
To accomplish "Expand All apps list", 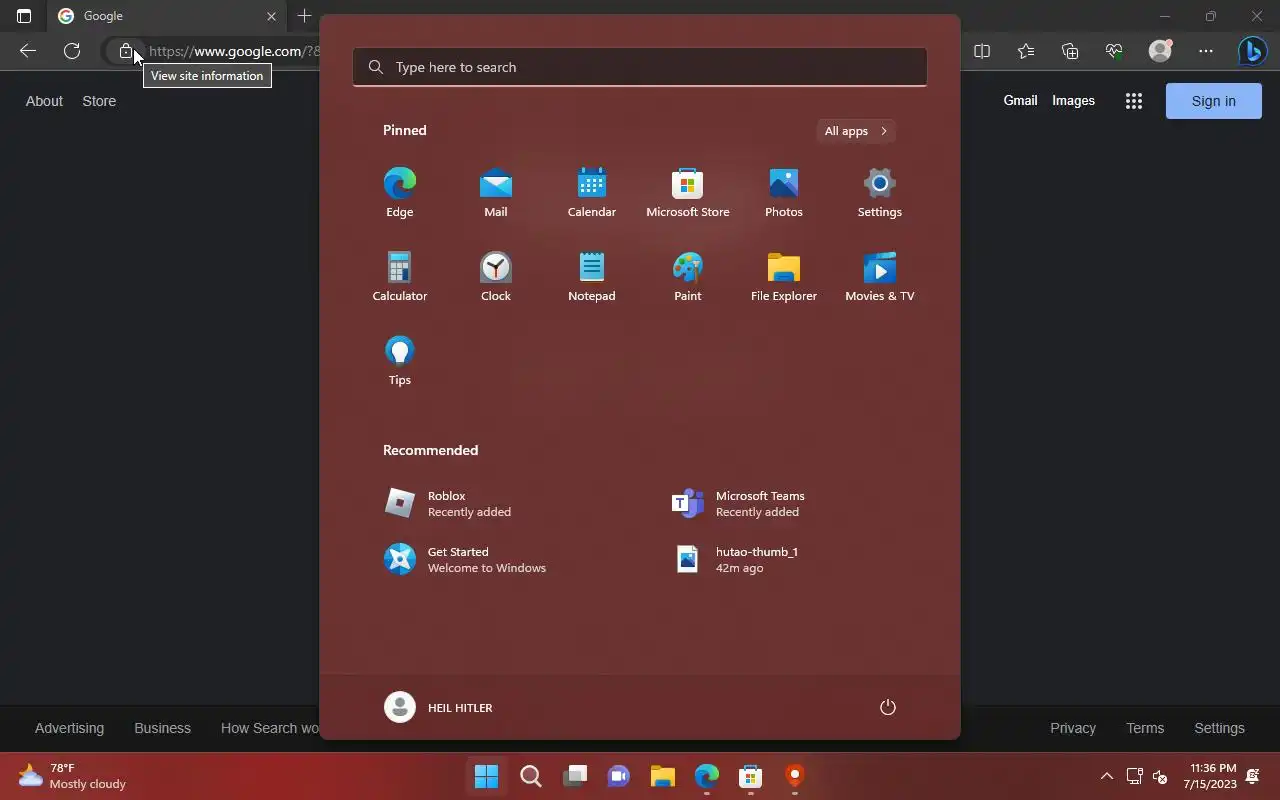I will pyautogui.click(x=856, y=131).
